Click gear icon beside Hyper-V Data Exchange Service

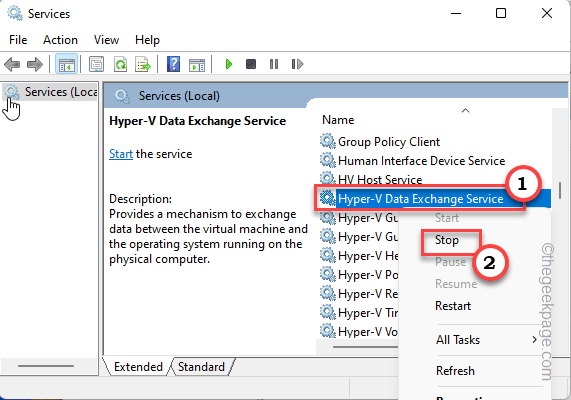(x=327, y=198)
